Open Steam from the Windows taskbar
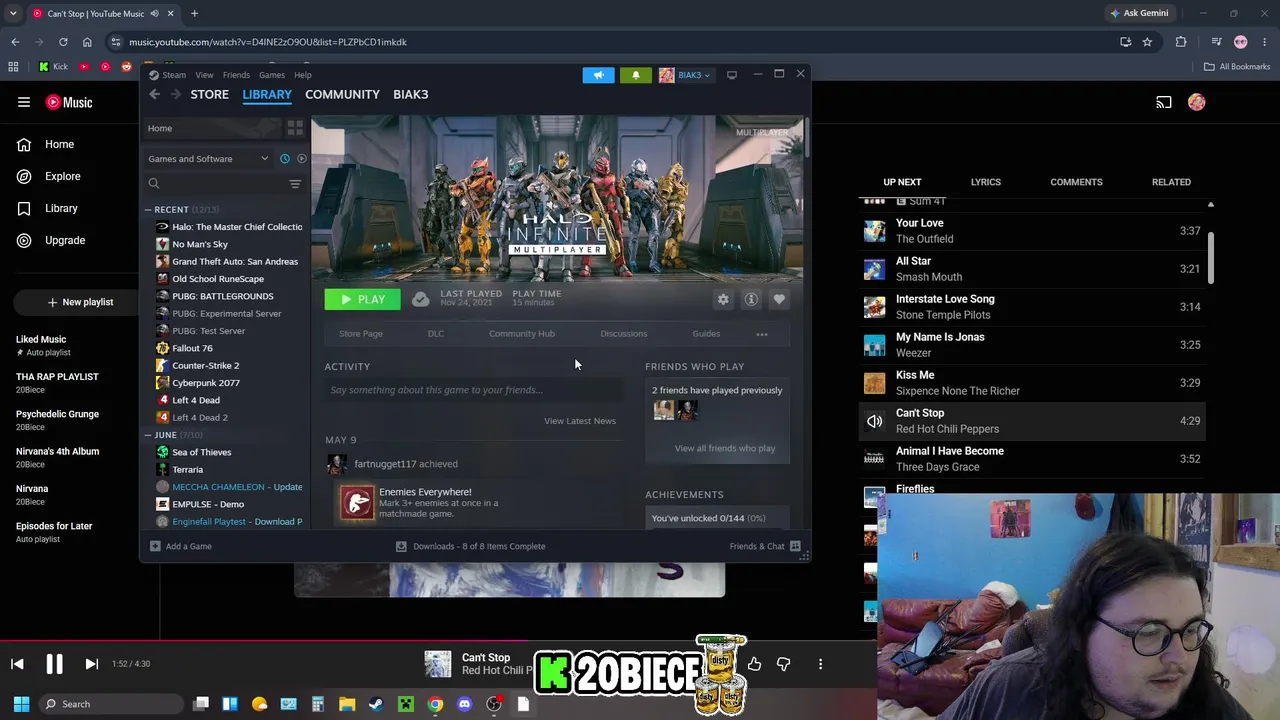Screen dimensions: 1280x720 376,704
